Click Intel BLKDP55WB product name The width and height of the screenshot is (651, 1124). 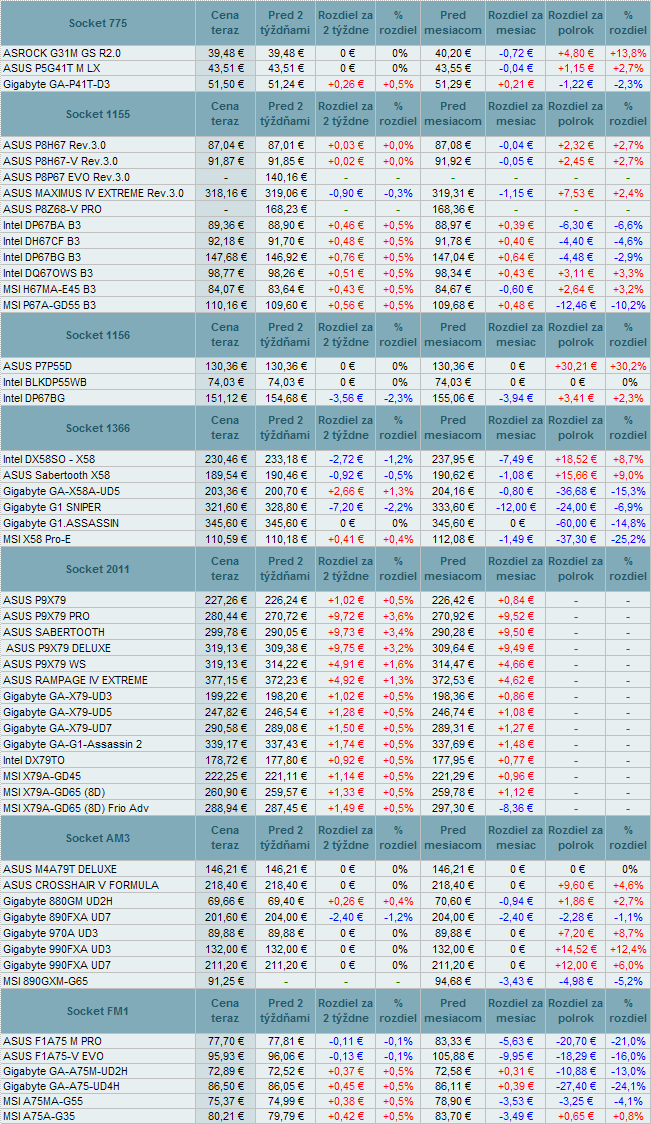coord(43,382)
